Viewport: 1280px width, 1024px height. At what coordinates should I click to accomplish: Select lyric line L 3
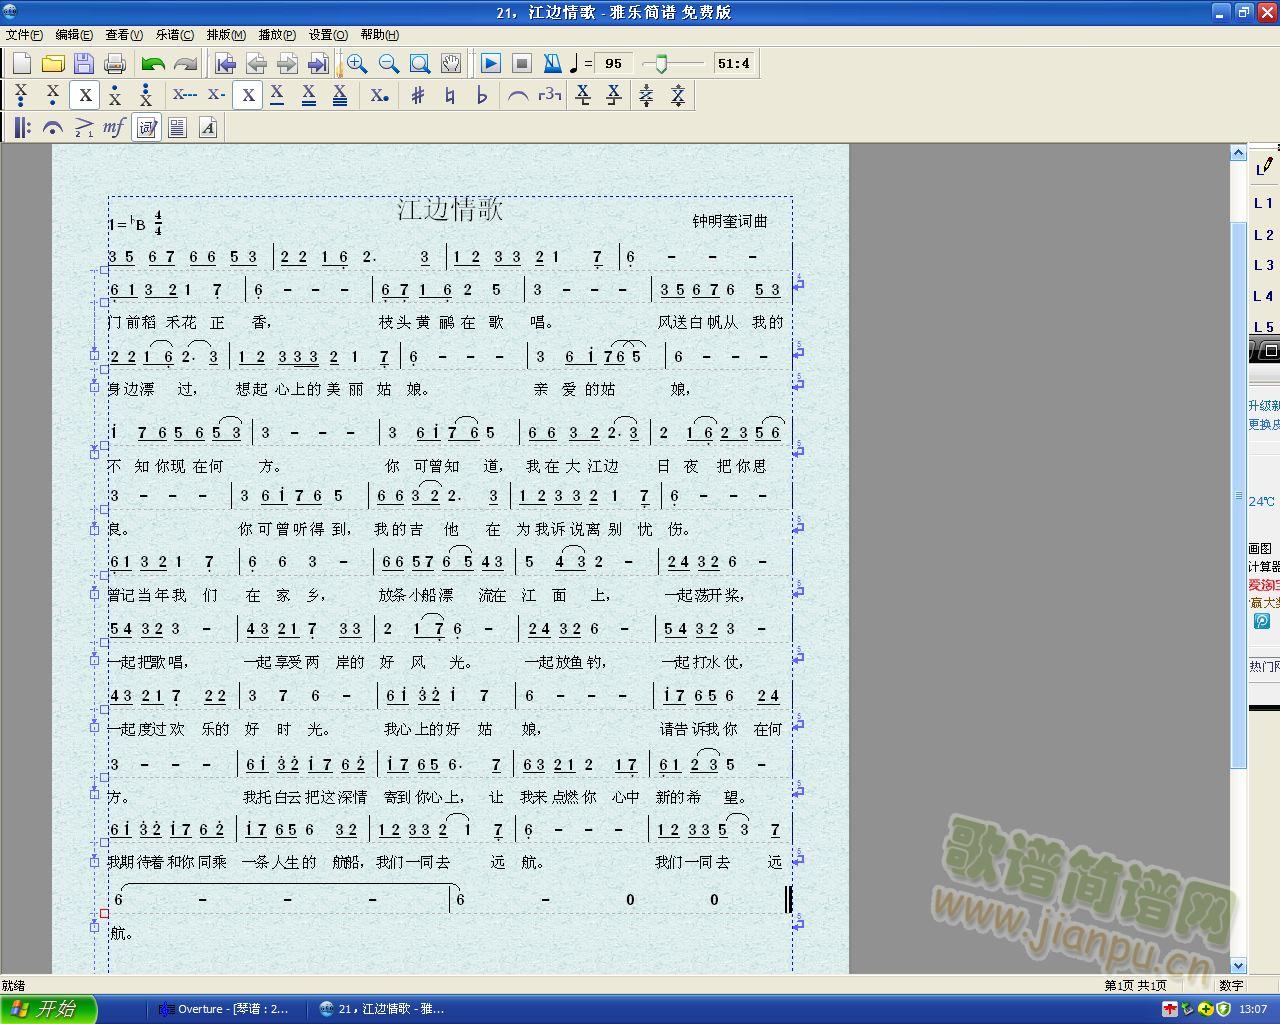click(1264, 265)
